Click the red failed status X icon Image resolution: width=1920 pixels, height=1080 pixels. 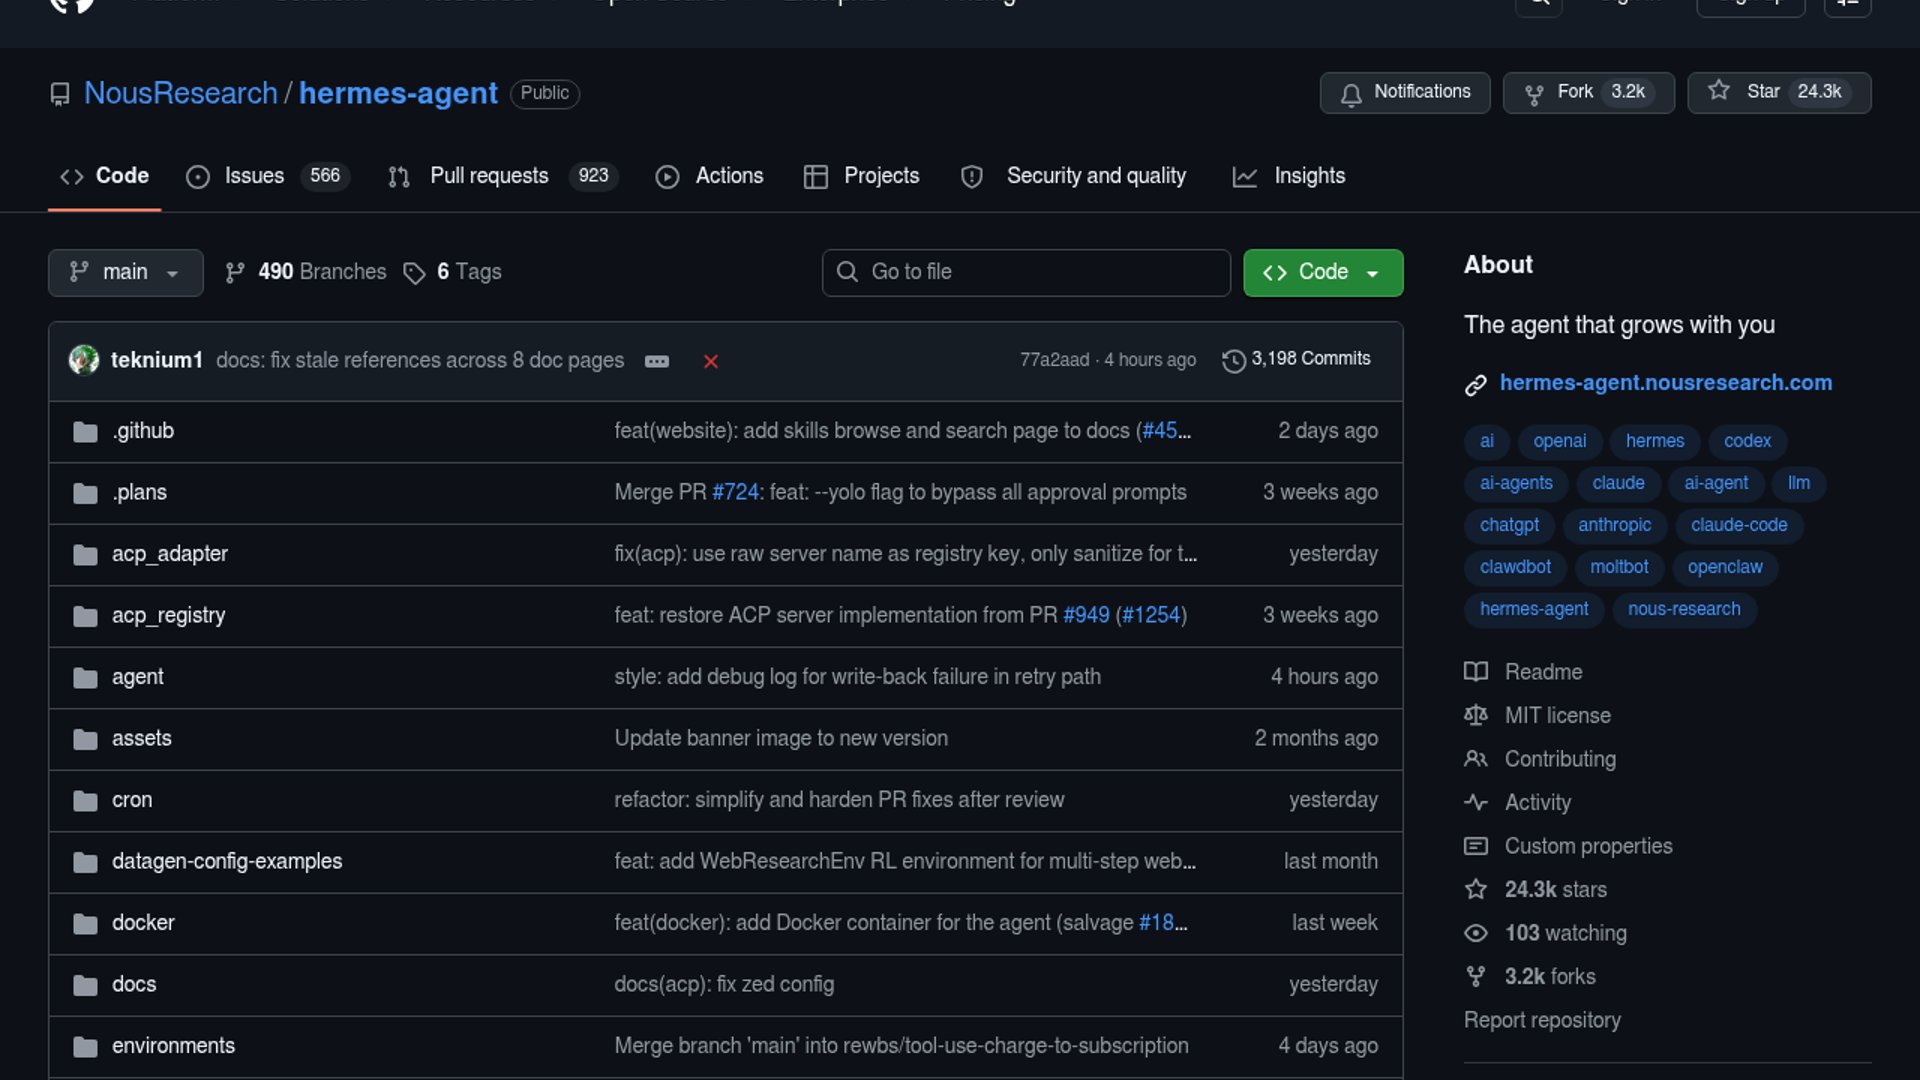coord(710,361)
